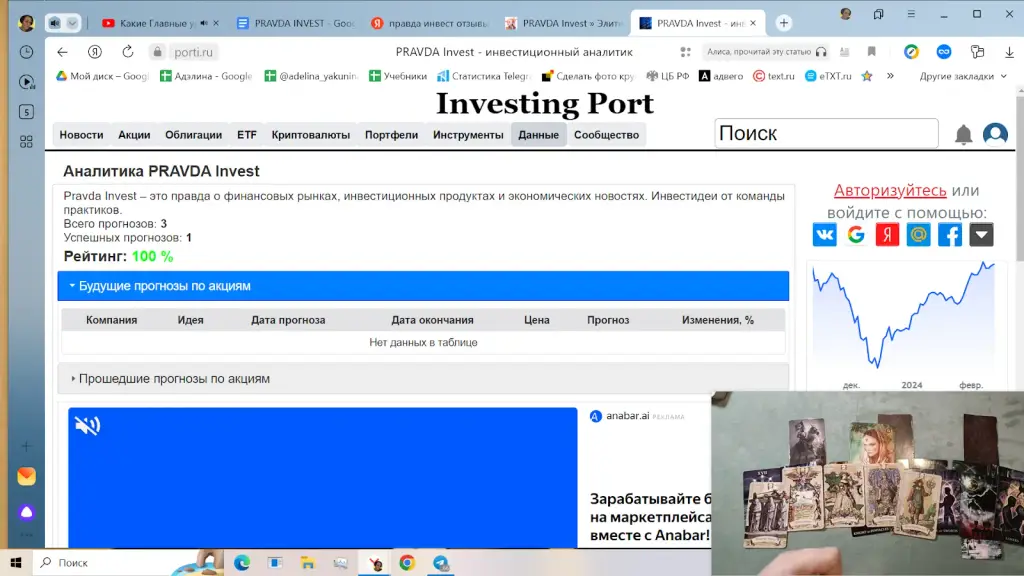Open the Новости menu item
1024x576 pixels.
(81, 135)
